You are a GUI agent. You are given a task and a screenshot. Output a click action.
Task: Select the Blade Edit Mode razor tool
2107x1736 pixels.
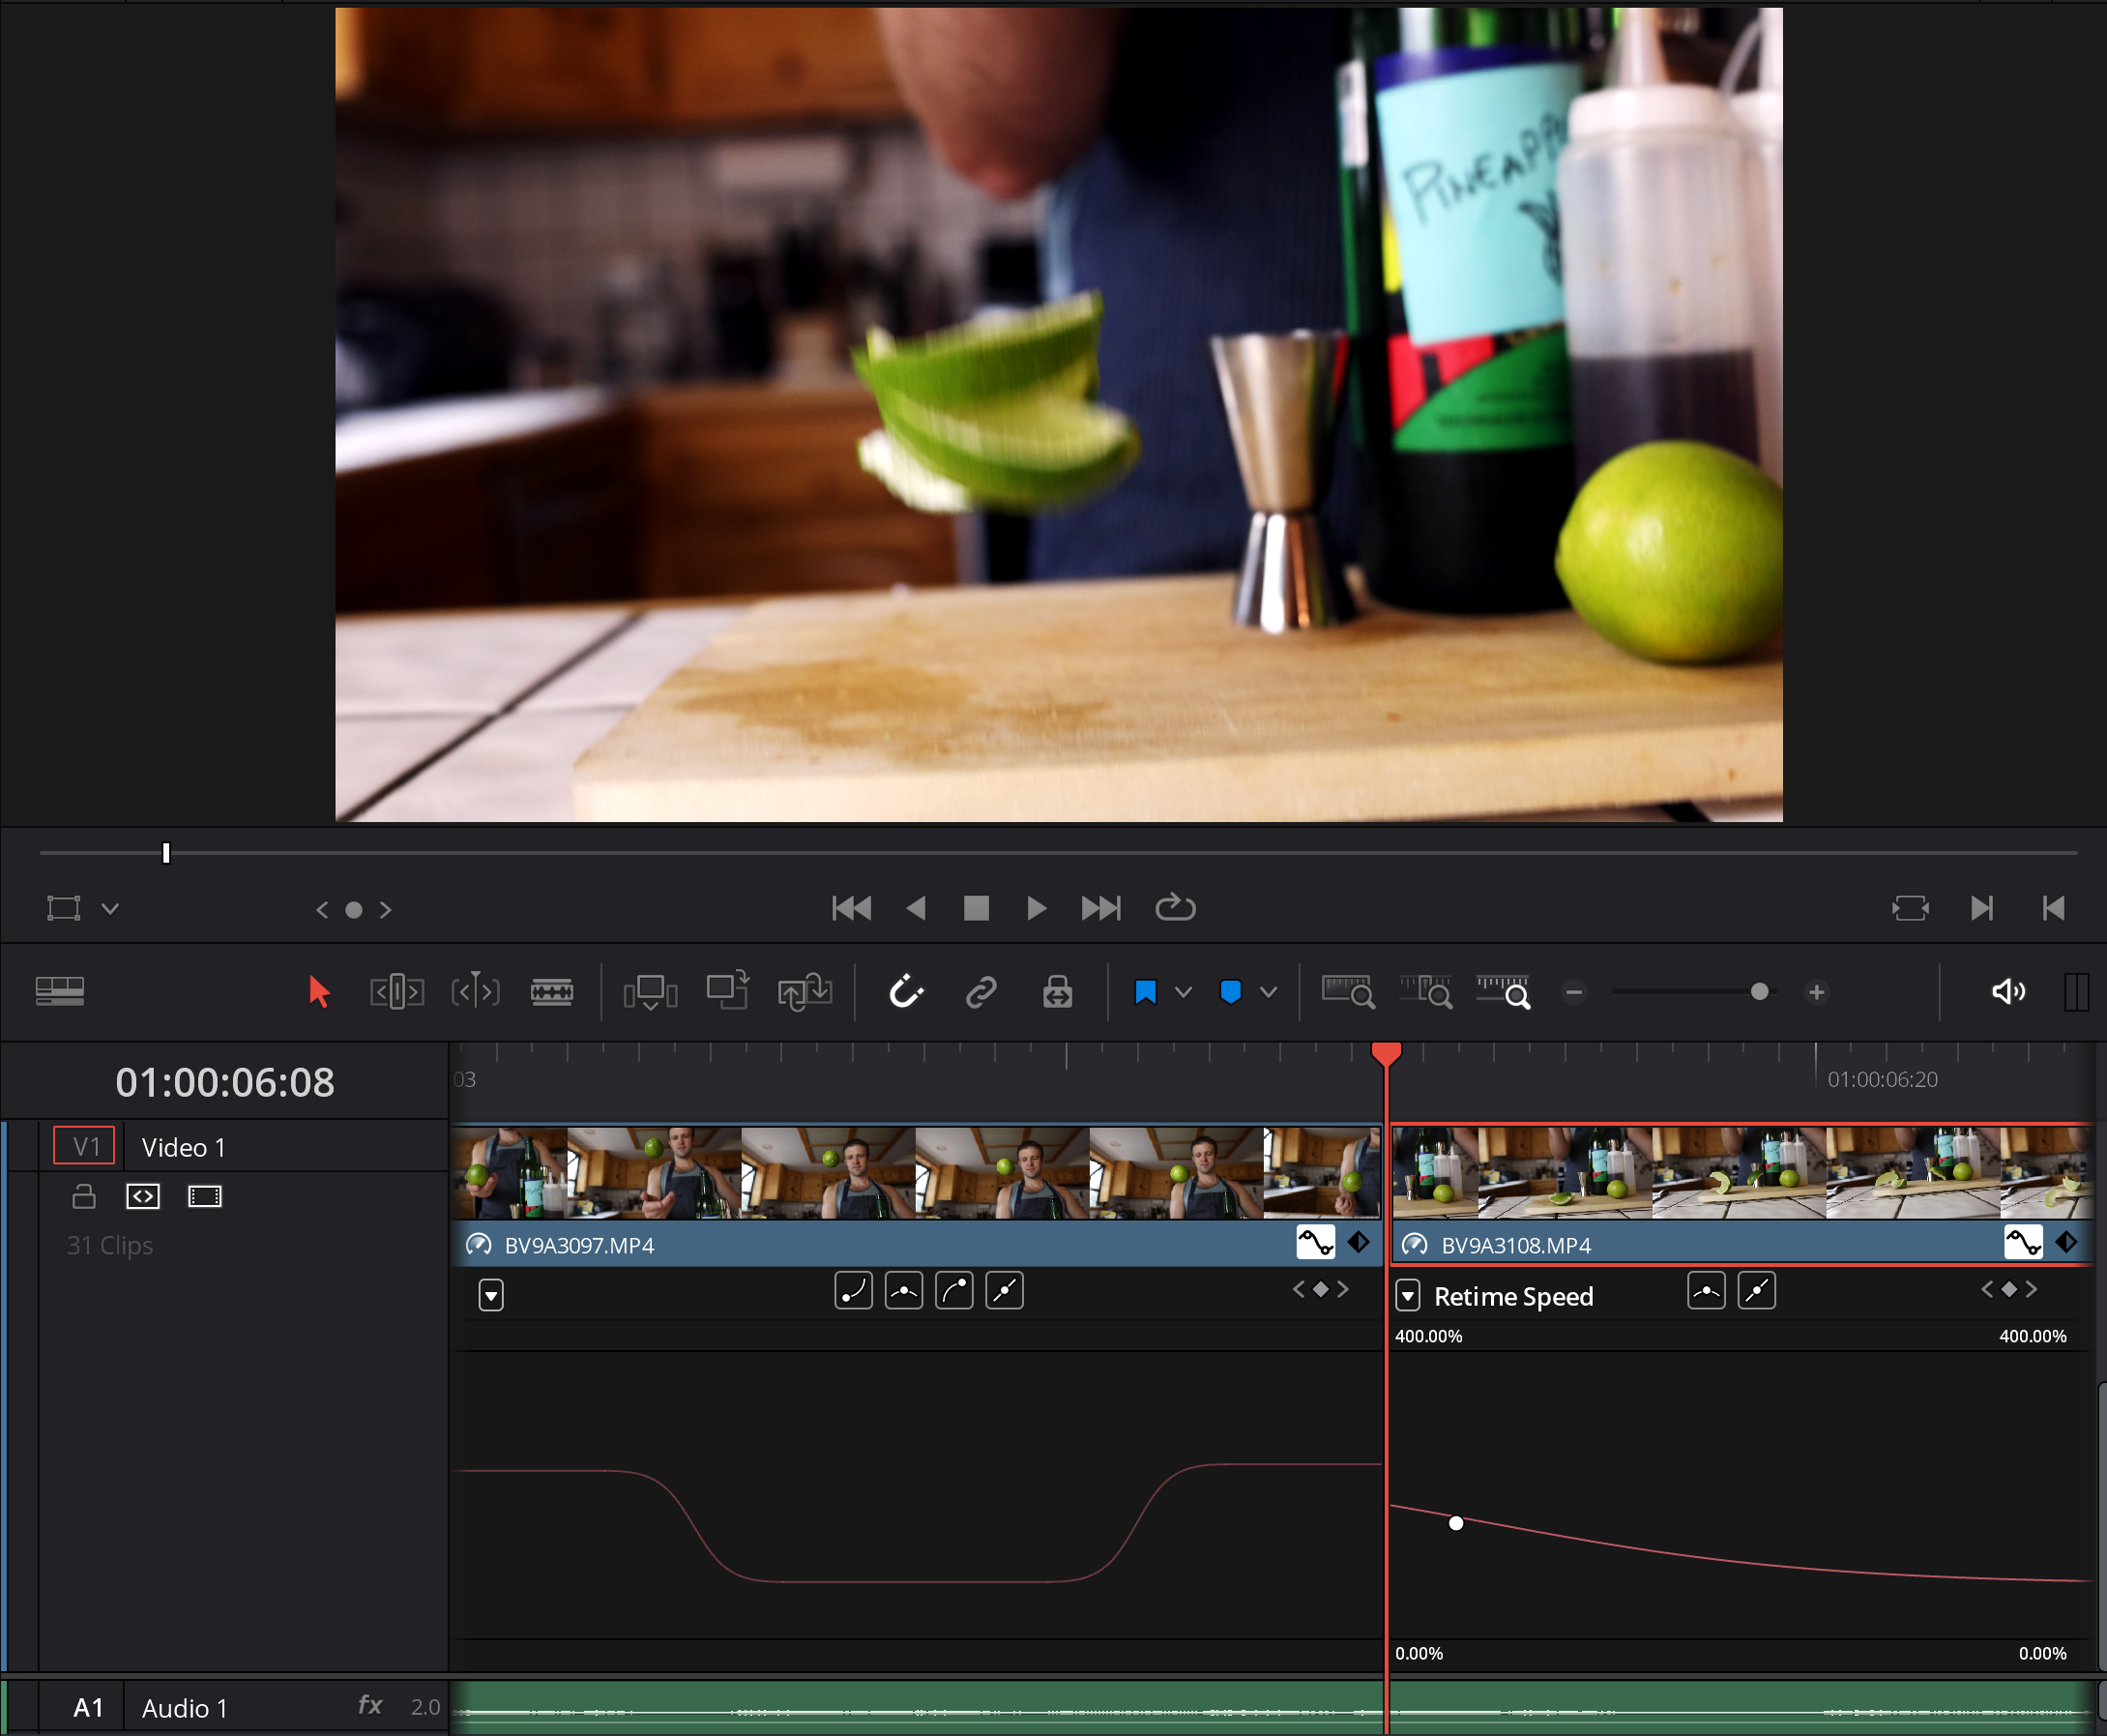tap(551, 992)
